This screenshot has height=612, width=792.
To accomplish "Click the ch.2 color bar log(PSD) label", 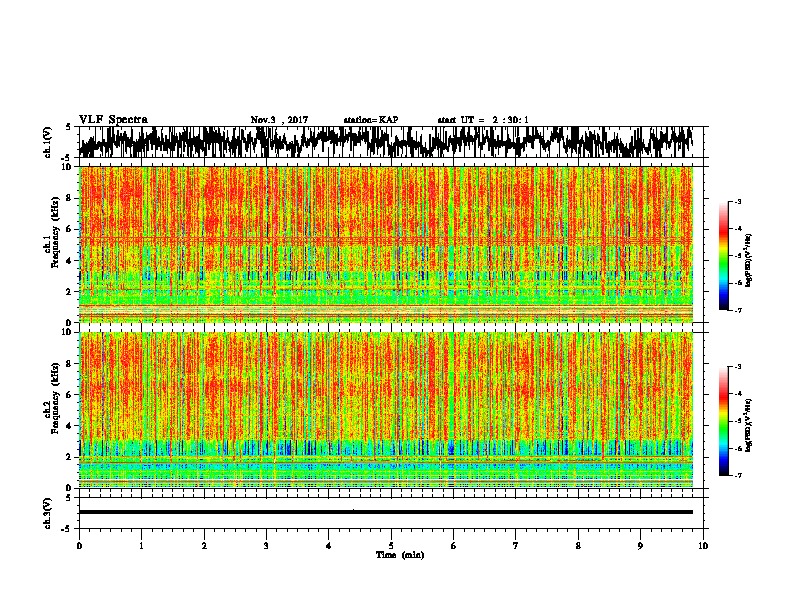I will 748,425.
